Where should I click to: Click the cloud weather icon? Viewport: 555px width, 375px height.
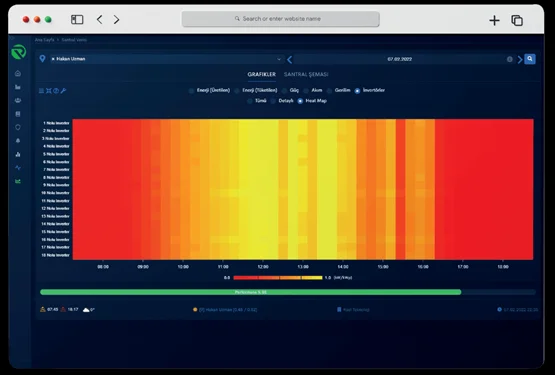[x=86, y=310]
